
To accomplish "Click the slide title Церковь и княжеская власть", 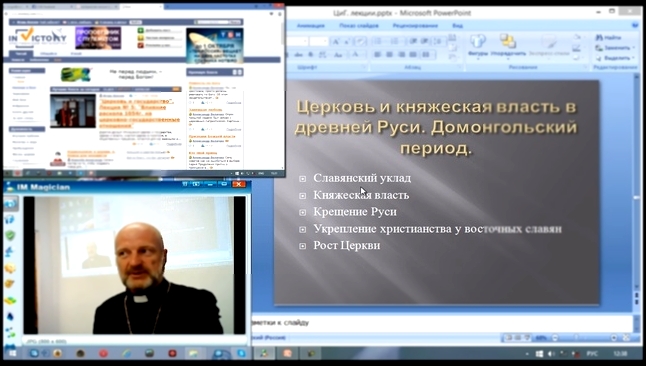I will 436,127.
